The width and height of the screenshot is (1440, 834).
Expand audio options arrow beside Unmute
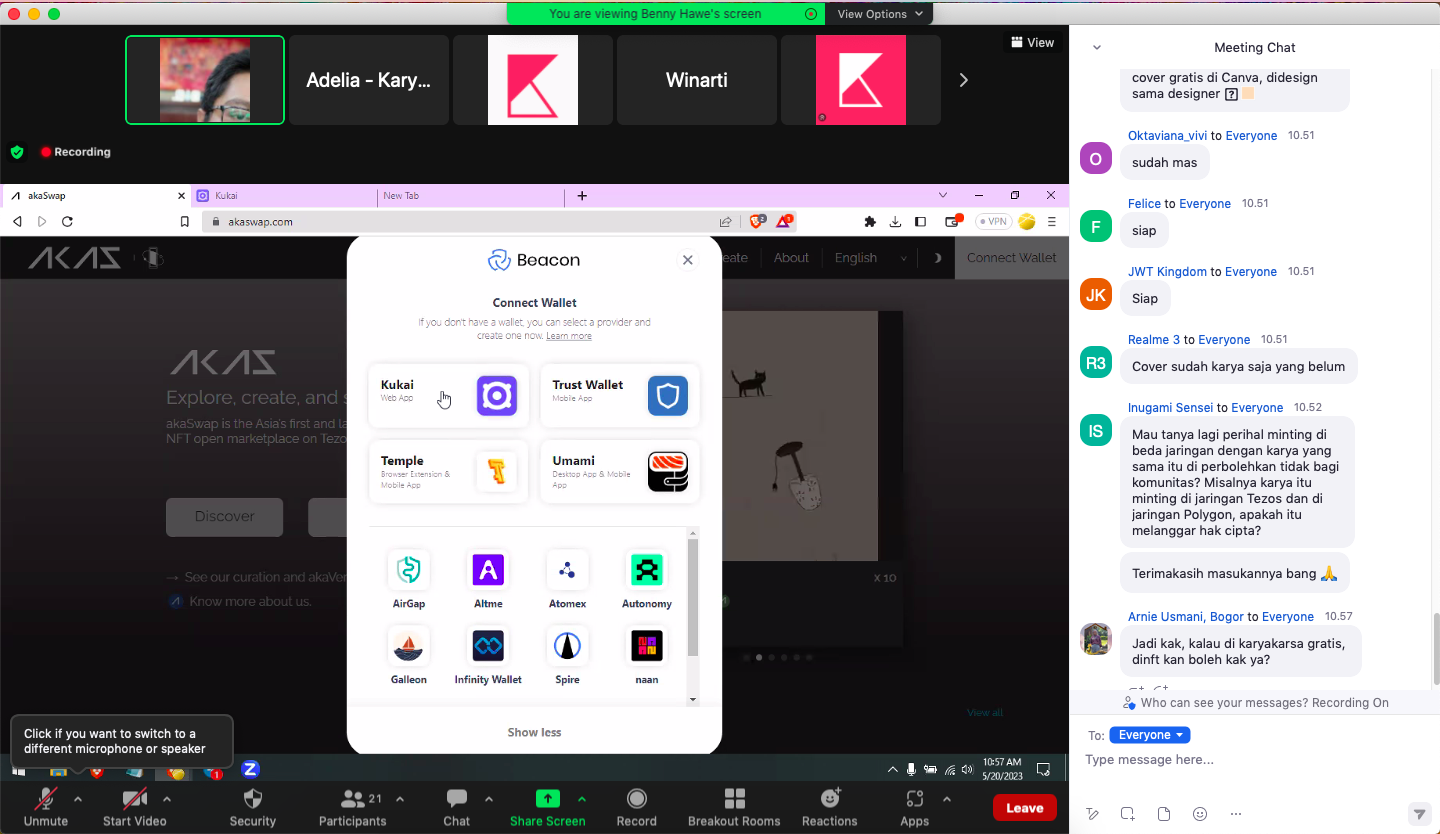[x=78, y=799]
